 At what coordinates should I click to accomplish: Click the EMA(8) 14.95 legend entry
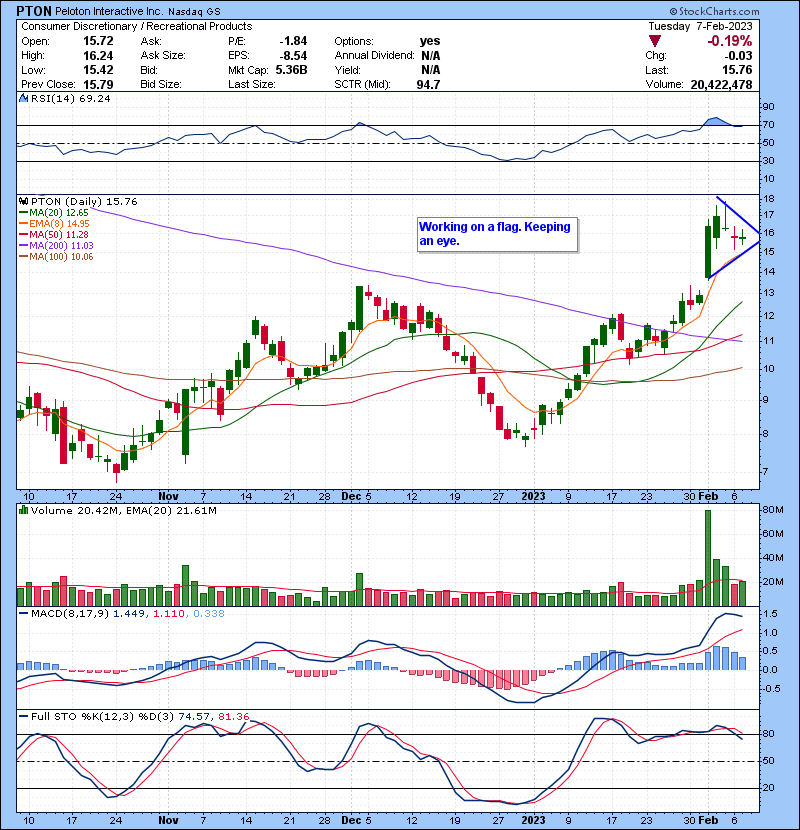(x=55, y=224)
